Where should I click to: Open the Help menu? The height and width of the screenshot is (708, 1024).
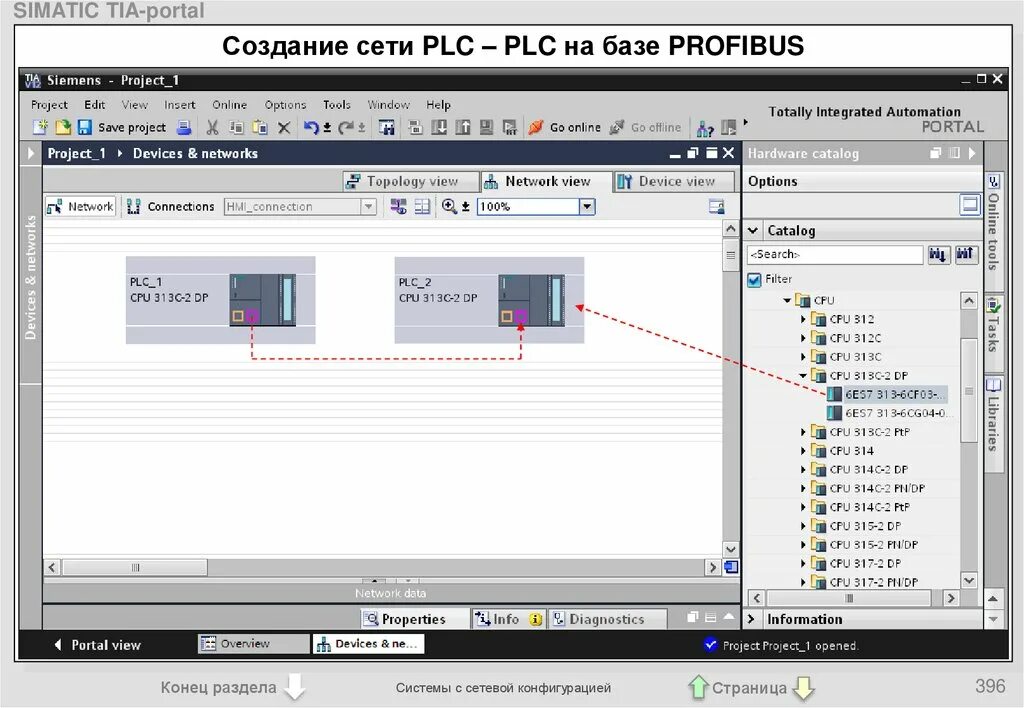438,105
